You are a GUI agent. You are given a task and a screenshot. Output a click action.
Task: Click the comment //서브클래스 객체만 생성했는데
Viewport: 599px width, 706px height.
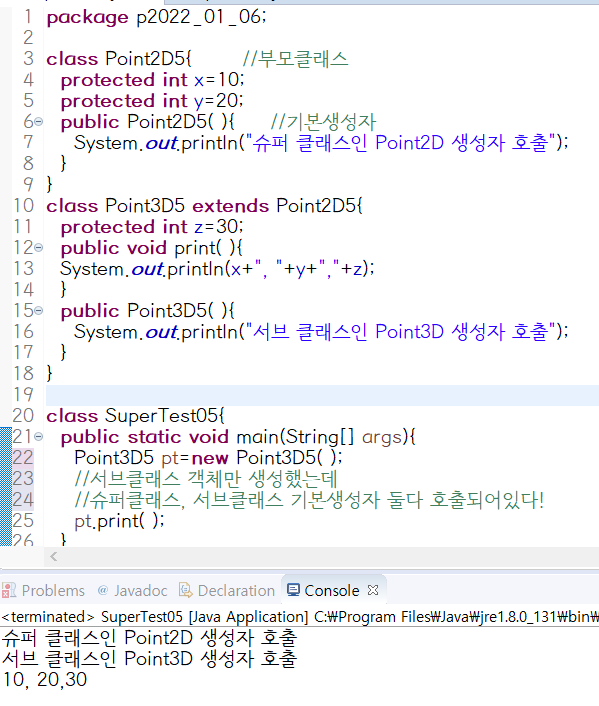[206, 479]
